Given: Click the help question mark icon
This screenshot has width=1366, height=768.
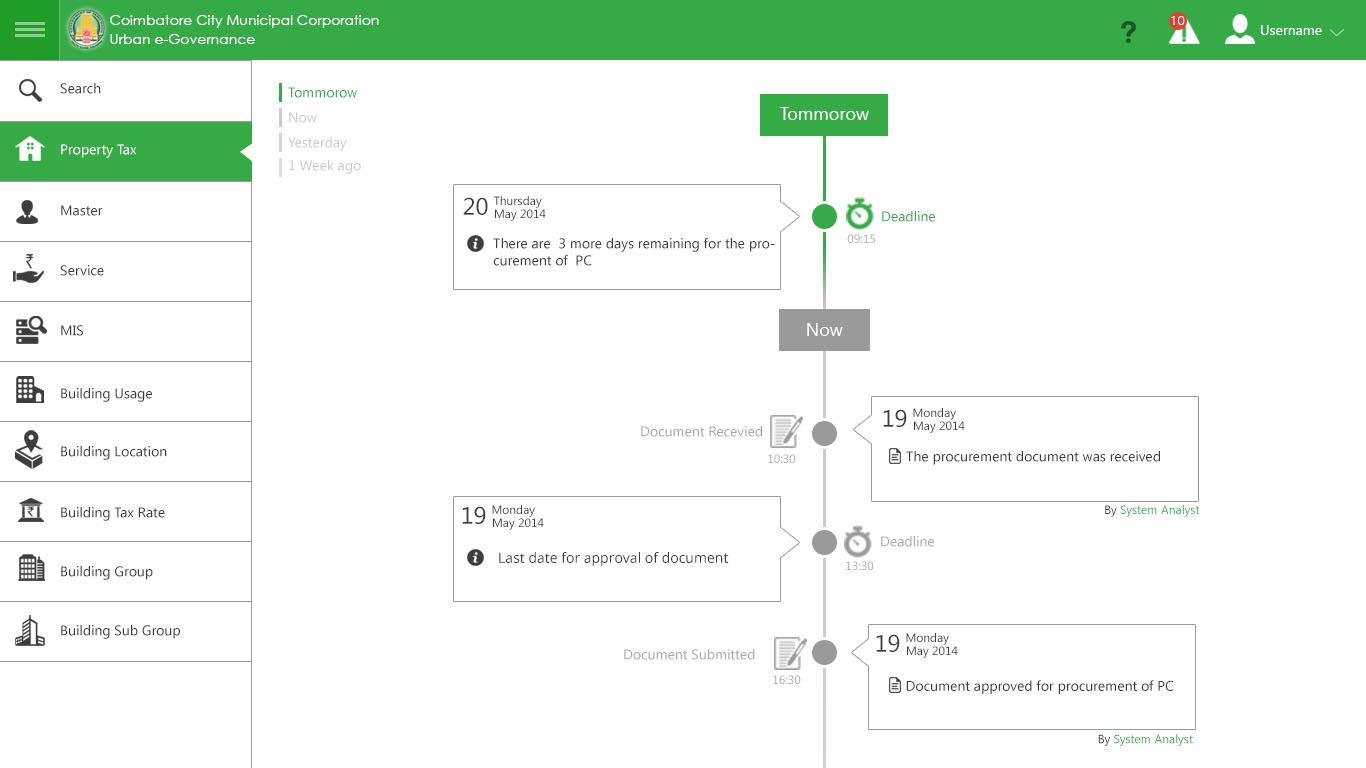Looking at the screenshot, I should coord(1128,32).
